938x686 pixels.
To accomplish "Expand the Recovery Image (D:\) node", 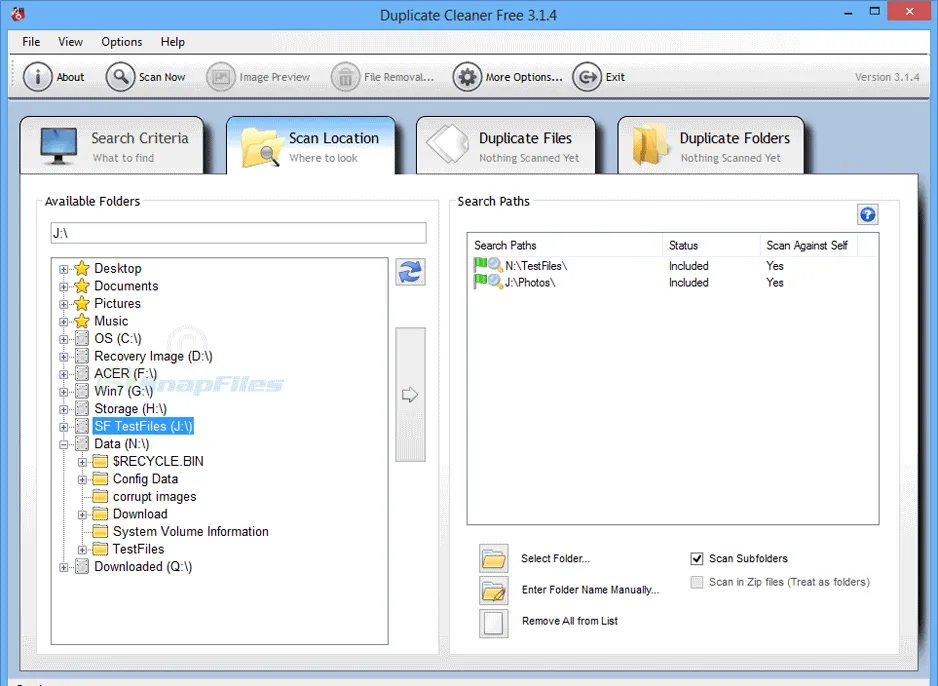I will 63,357.
